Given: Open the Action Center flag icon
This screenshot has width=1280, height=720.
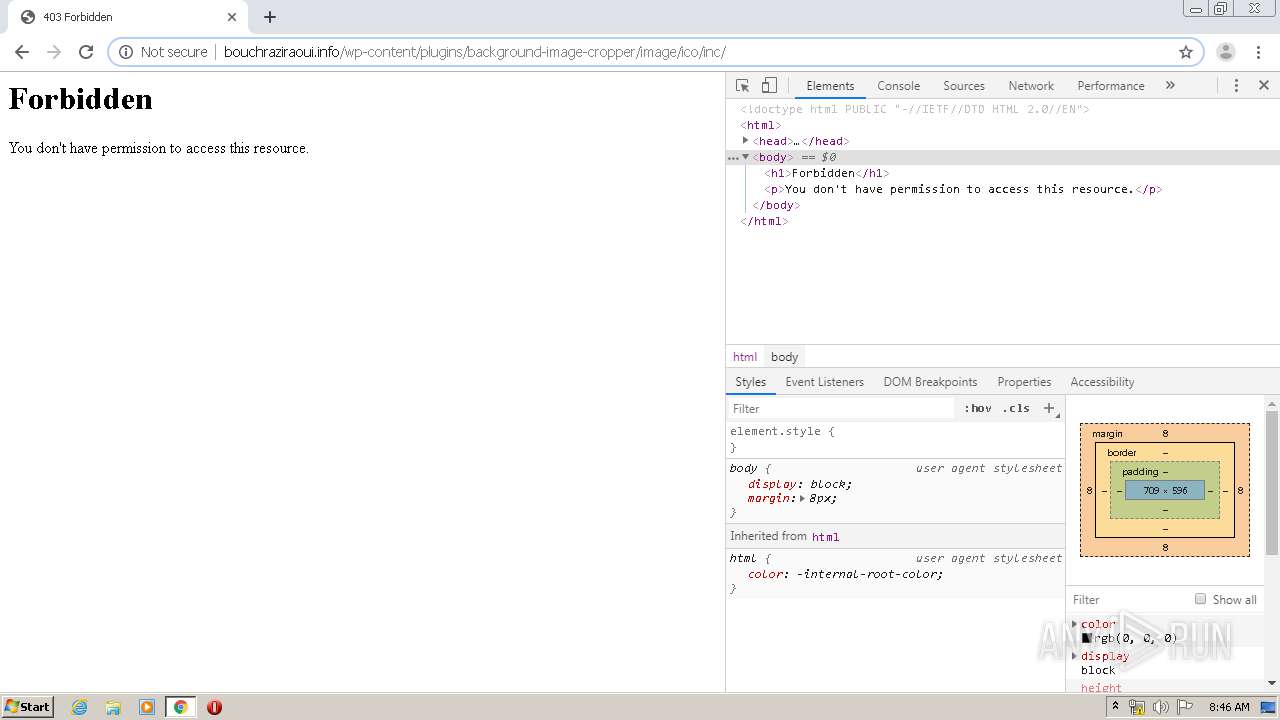Looking at the screenshot, I should pos(1184,707).
